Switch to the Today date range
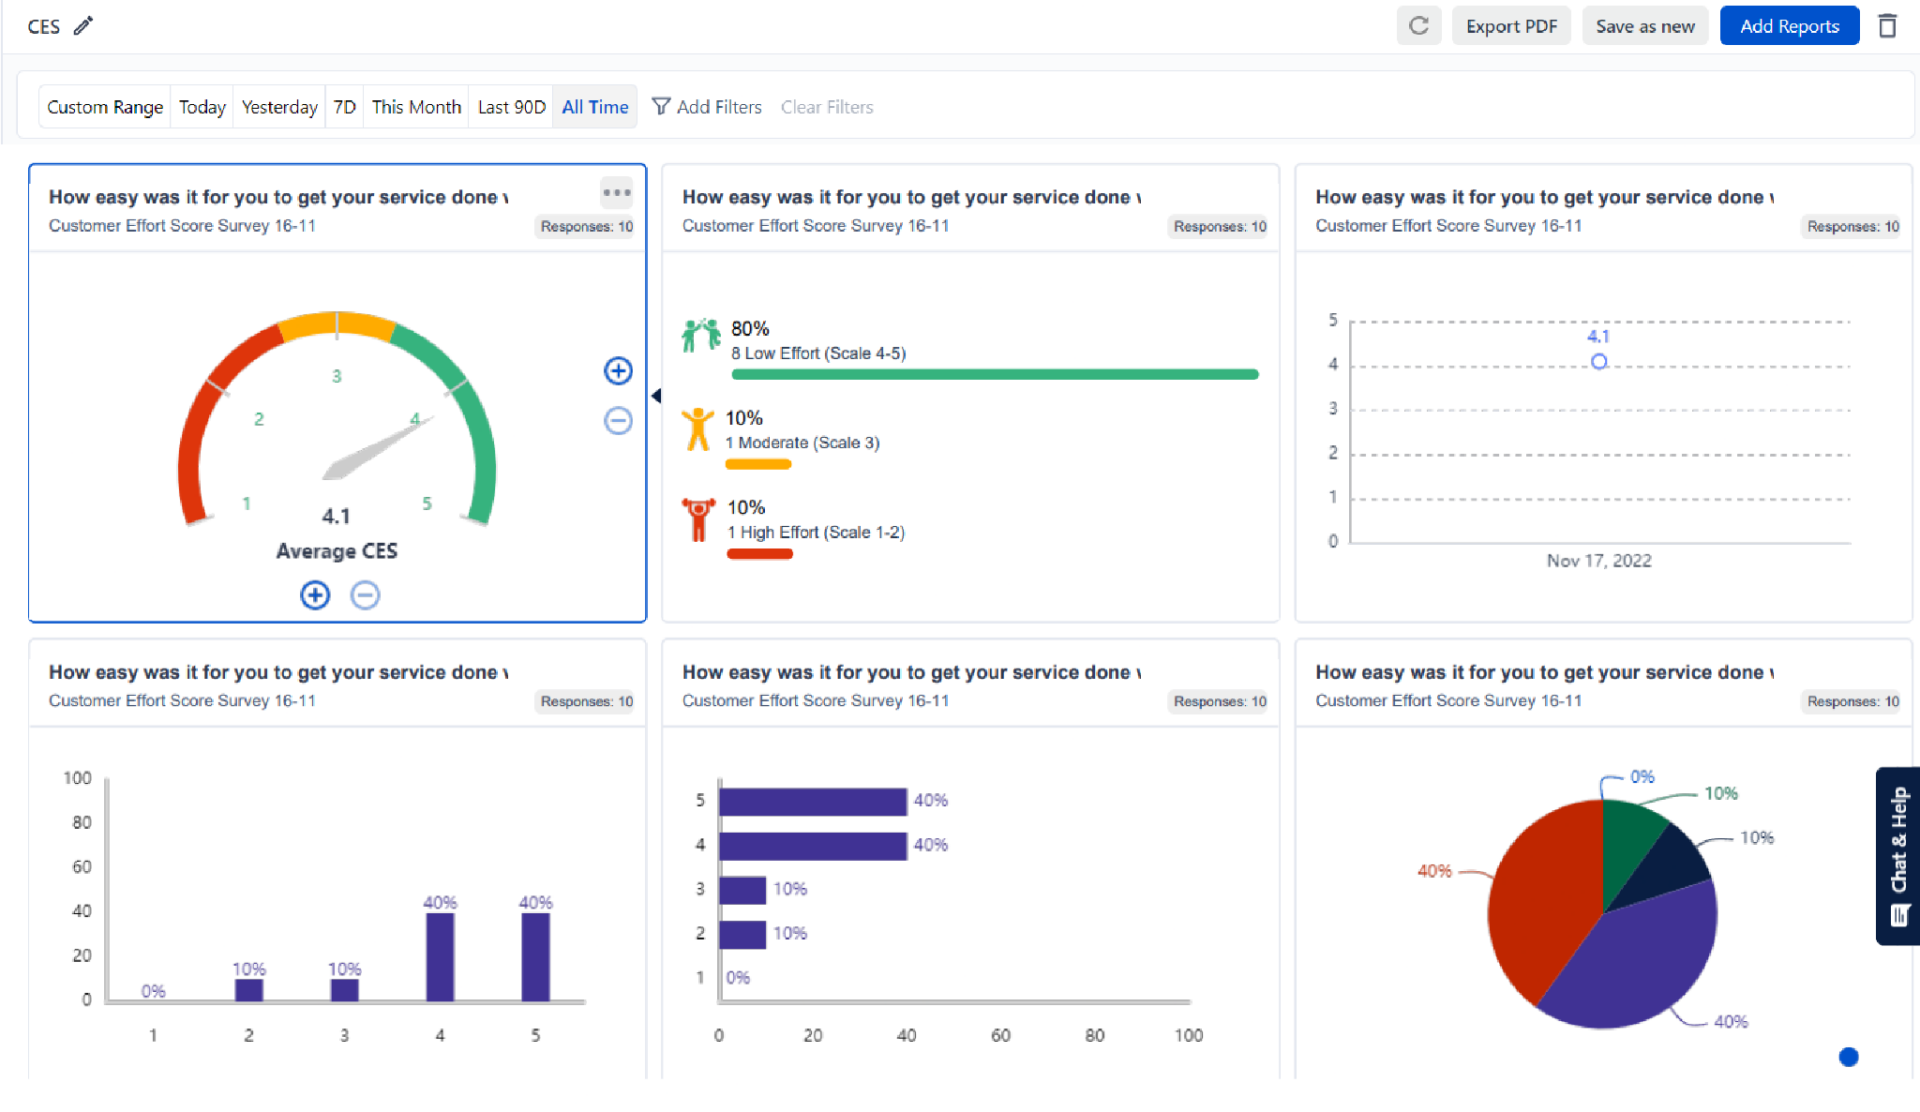 [x=201, y=106]
